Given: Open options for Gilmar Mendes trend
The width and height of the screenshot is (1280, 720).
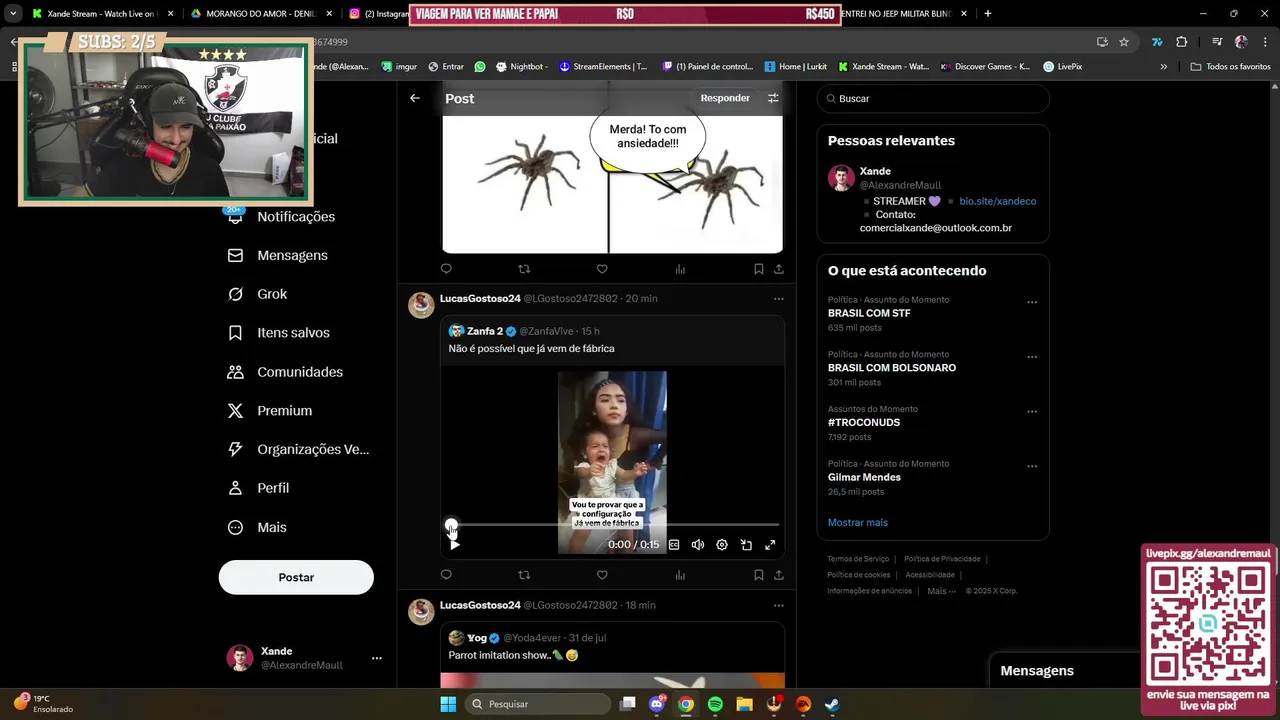Looking at the screenshot, I should tap(1032, 466).
